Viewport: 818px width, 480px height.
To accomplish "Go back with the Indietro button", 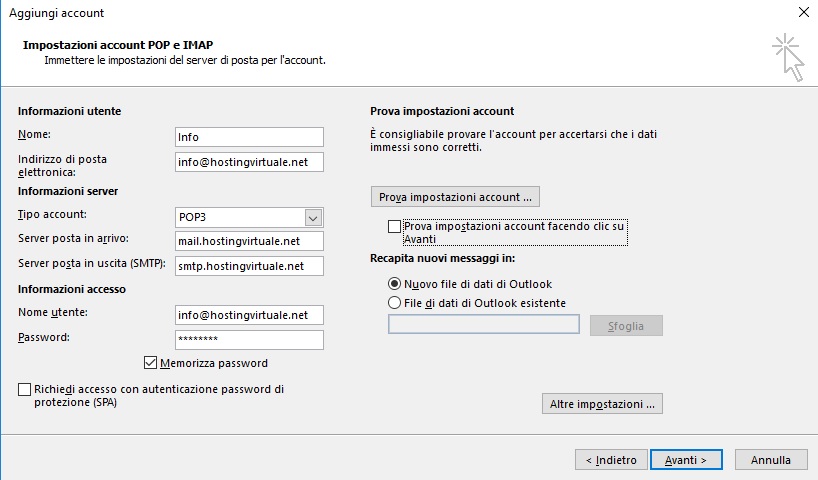I will 611,460.
